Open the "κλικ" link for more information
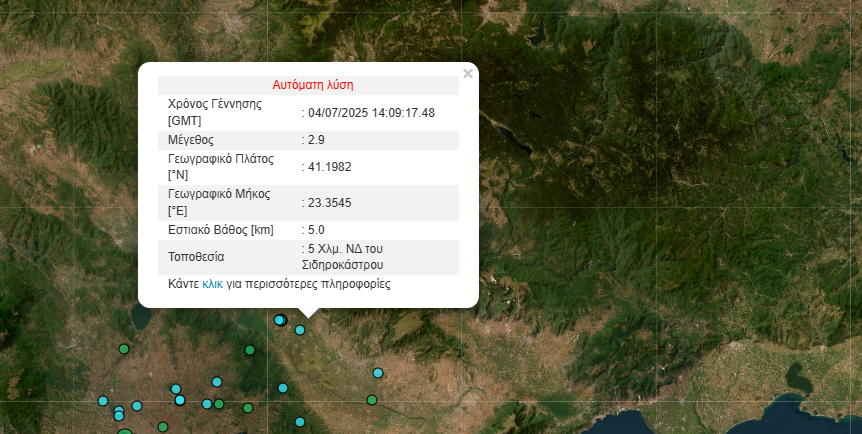 (x=212, y=284)
